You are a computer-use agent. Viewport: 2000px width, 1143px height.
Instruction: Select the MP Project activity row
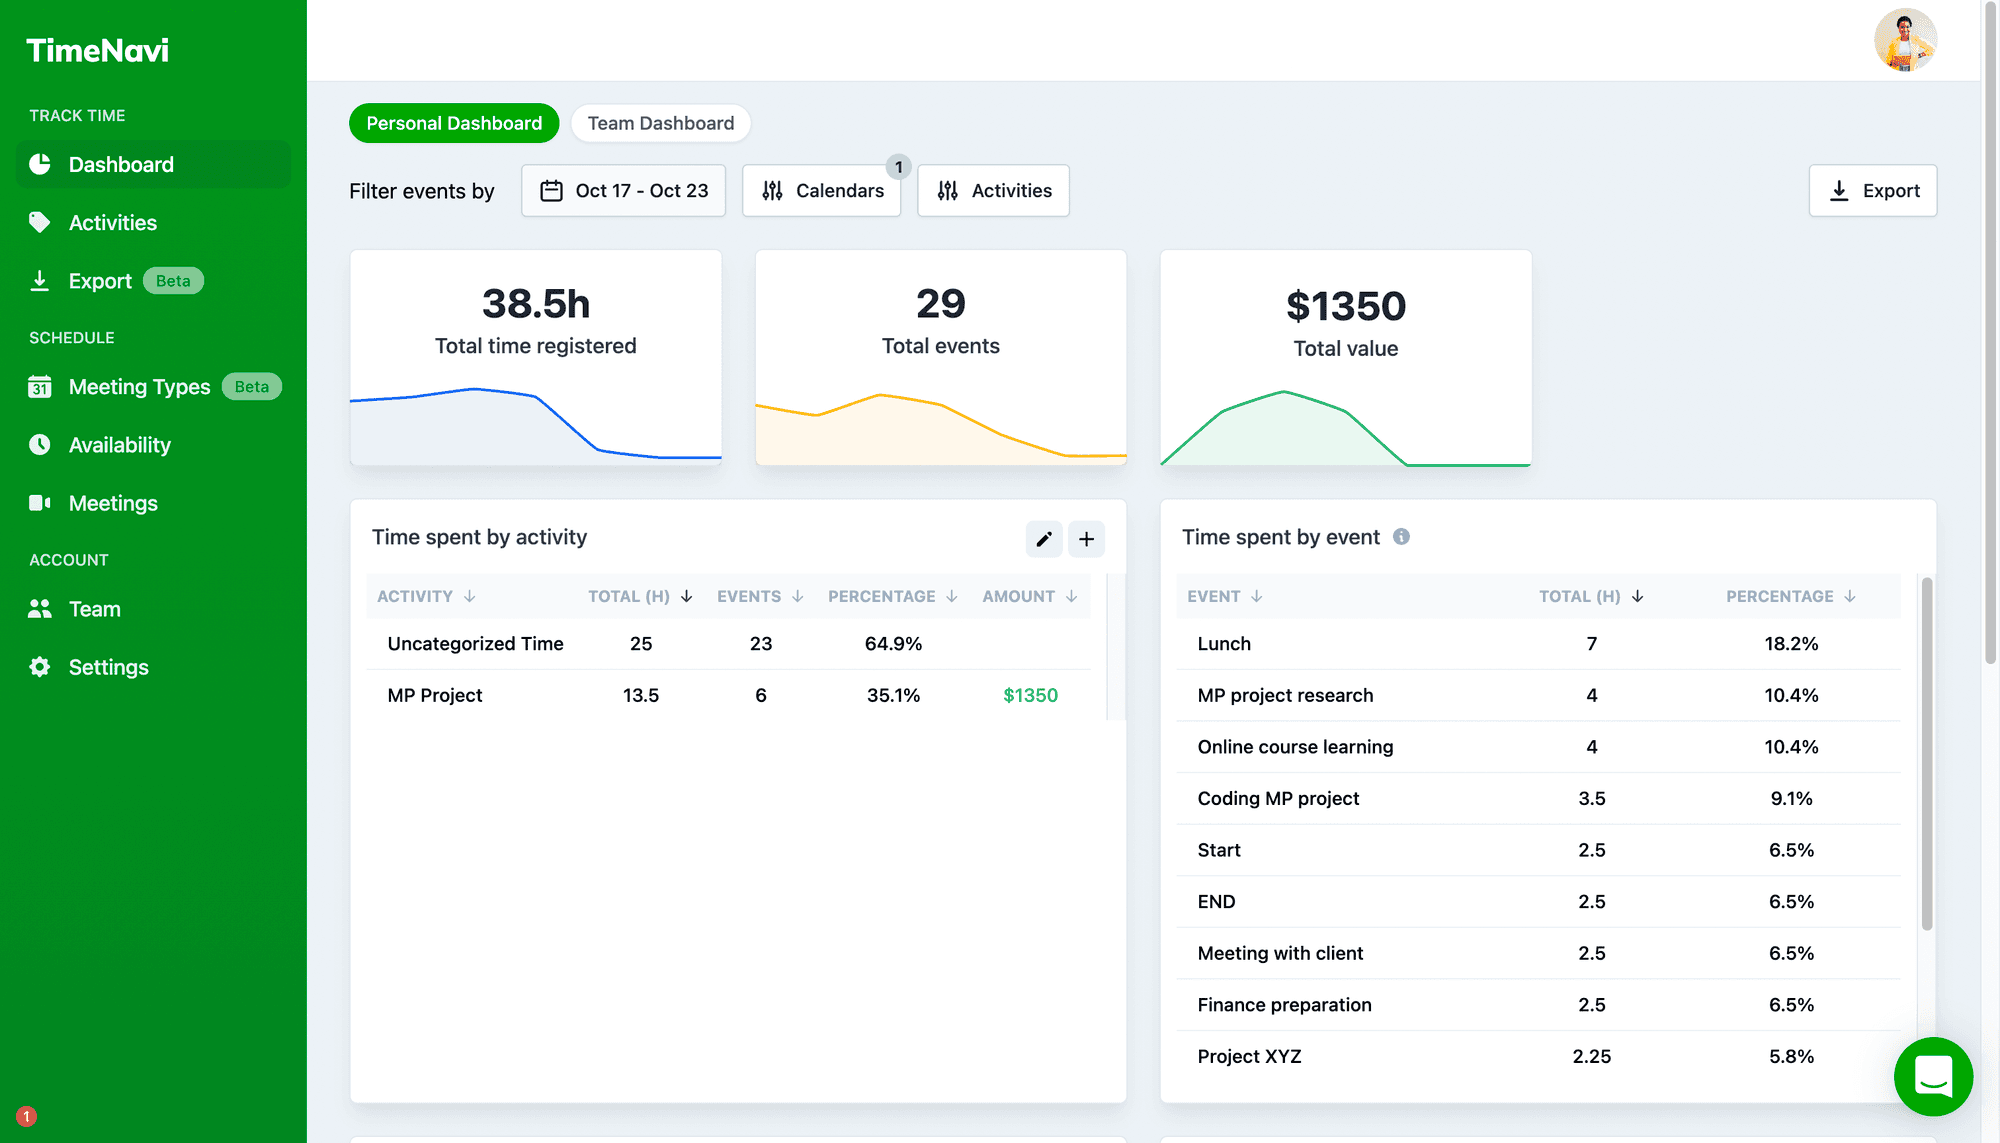pyautogui.click(x=729, y=695)
